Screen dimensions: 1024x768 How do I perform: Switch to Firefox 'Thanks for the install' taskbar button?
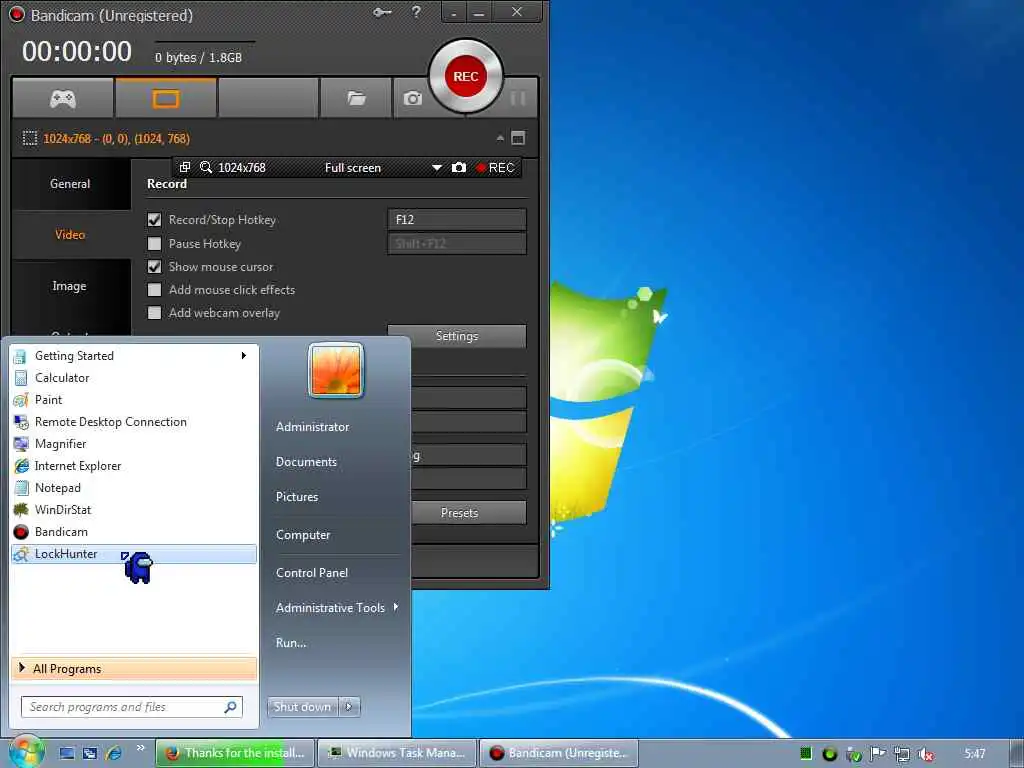(235, 753)
